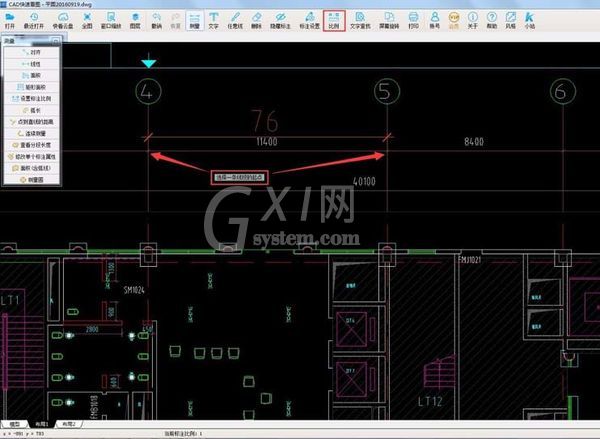Image resolution: width=600 pixels, height=439 pixels.
Task: Toggle the 隐藏标注 hide annotations icon
Action: pyautogui.click(x=280, y=20)
